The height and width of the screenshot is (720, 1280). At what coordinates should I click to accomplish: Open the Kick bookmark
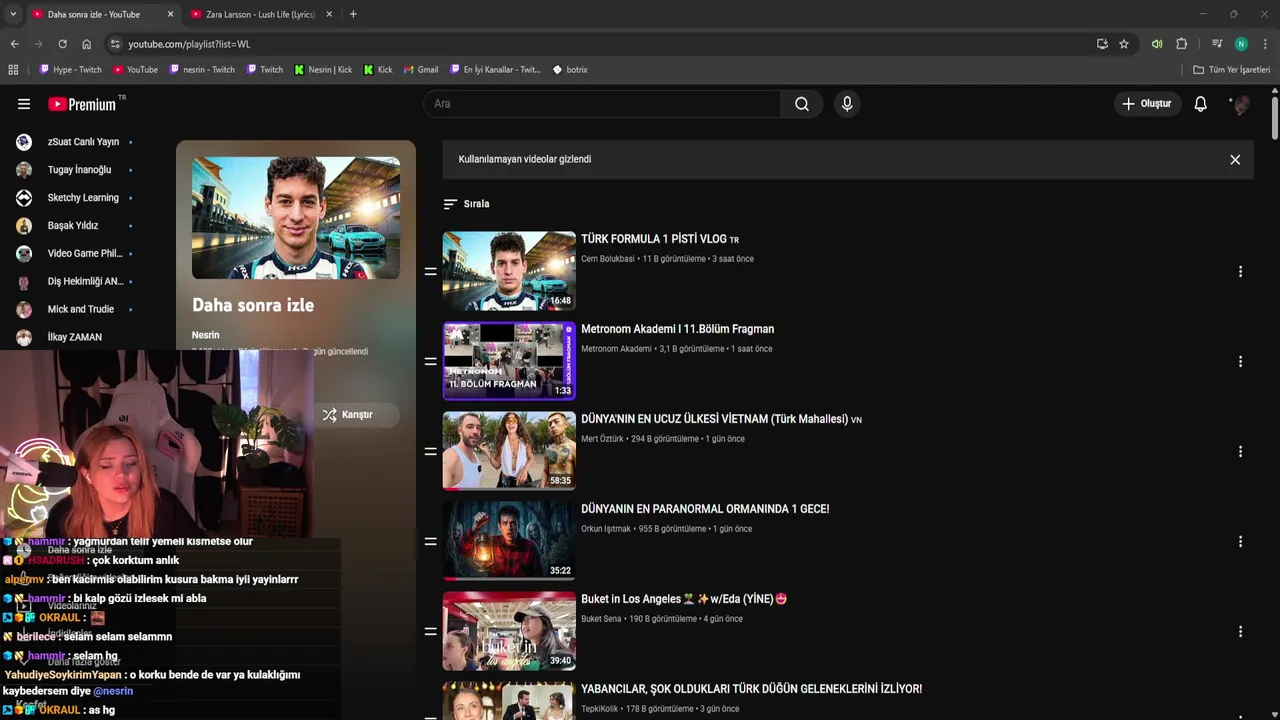coord(378,70)
